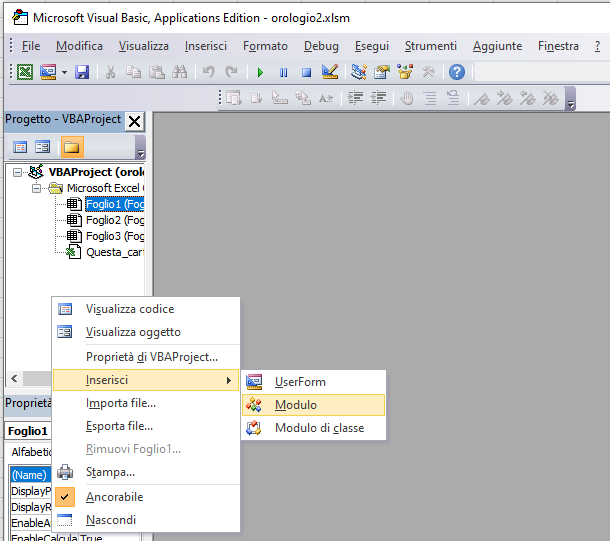Insert a Modulo from the submenu
The width and height of the screenshot is (610, 541).
314,405
